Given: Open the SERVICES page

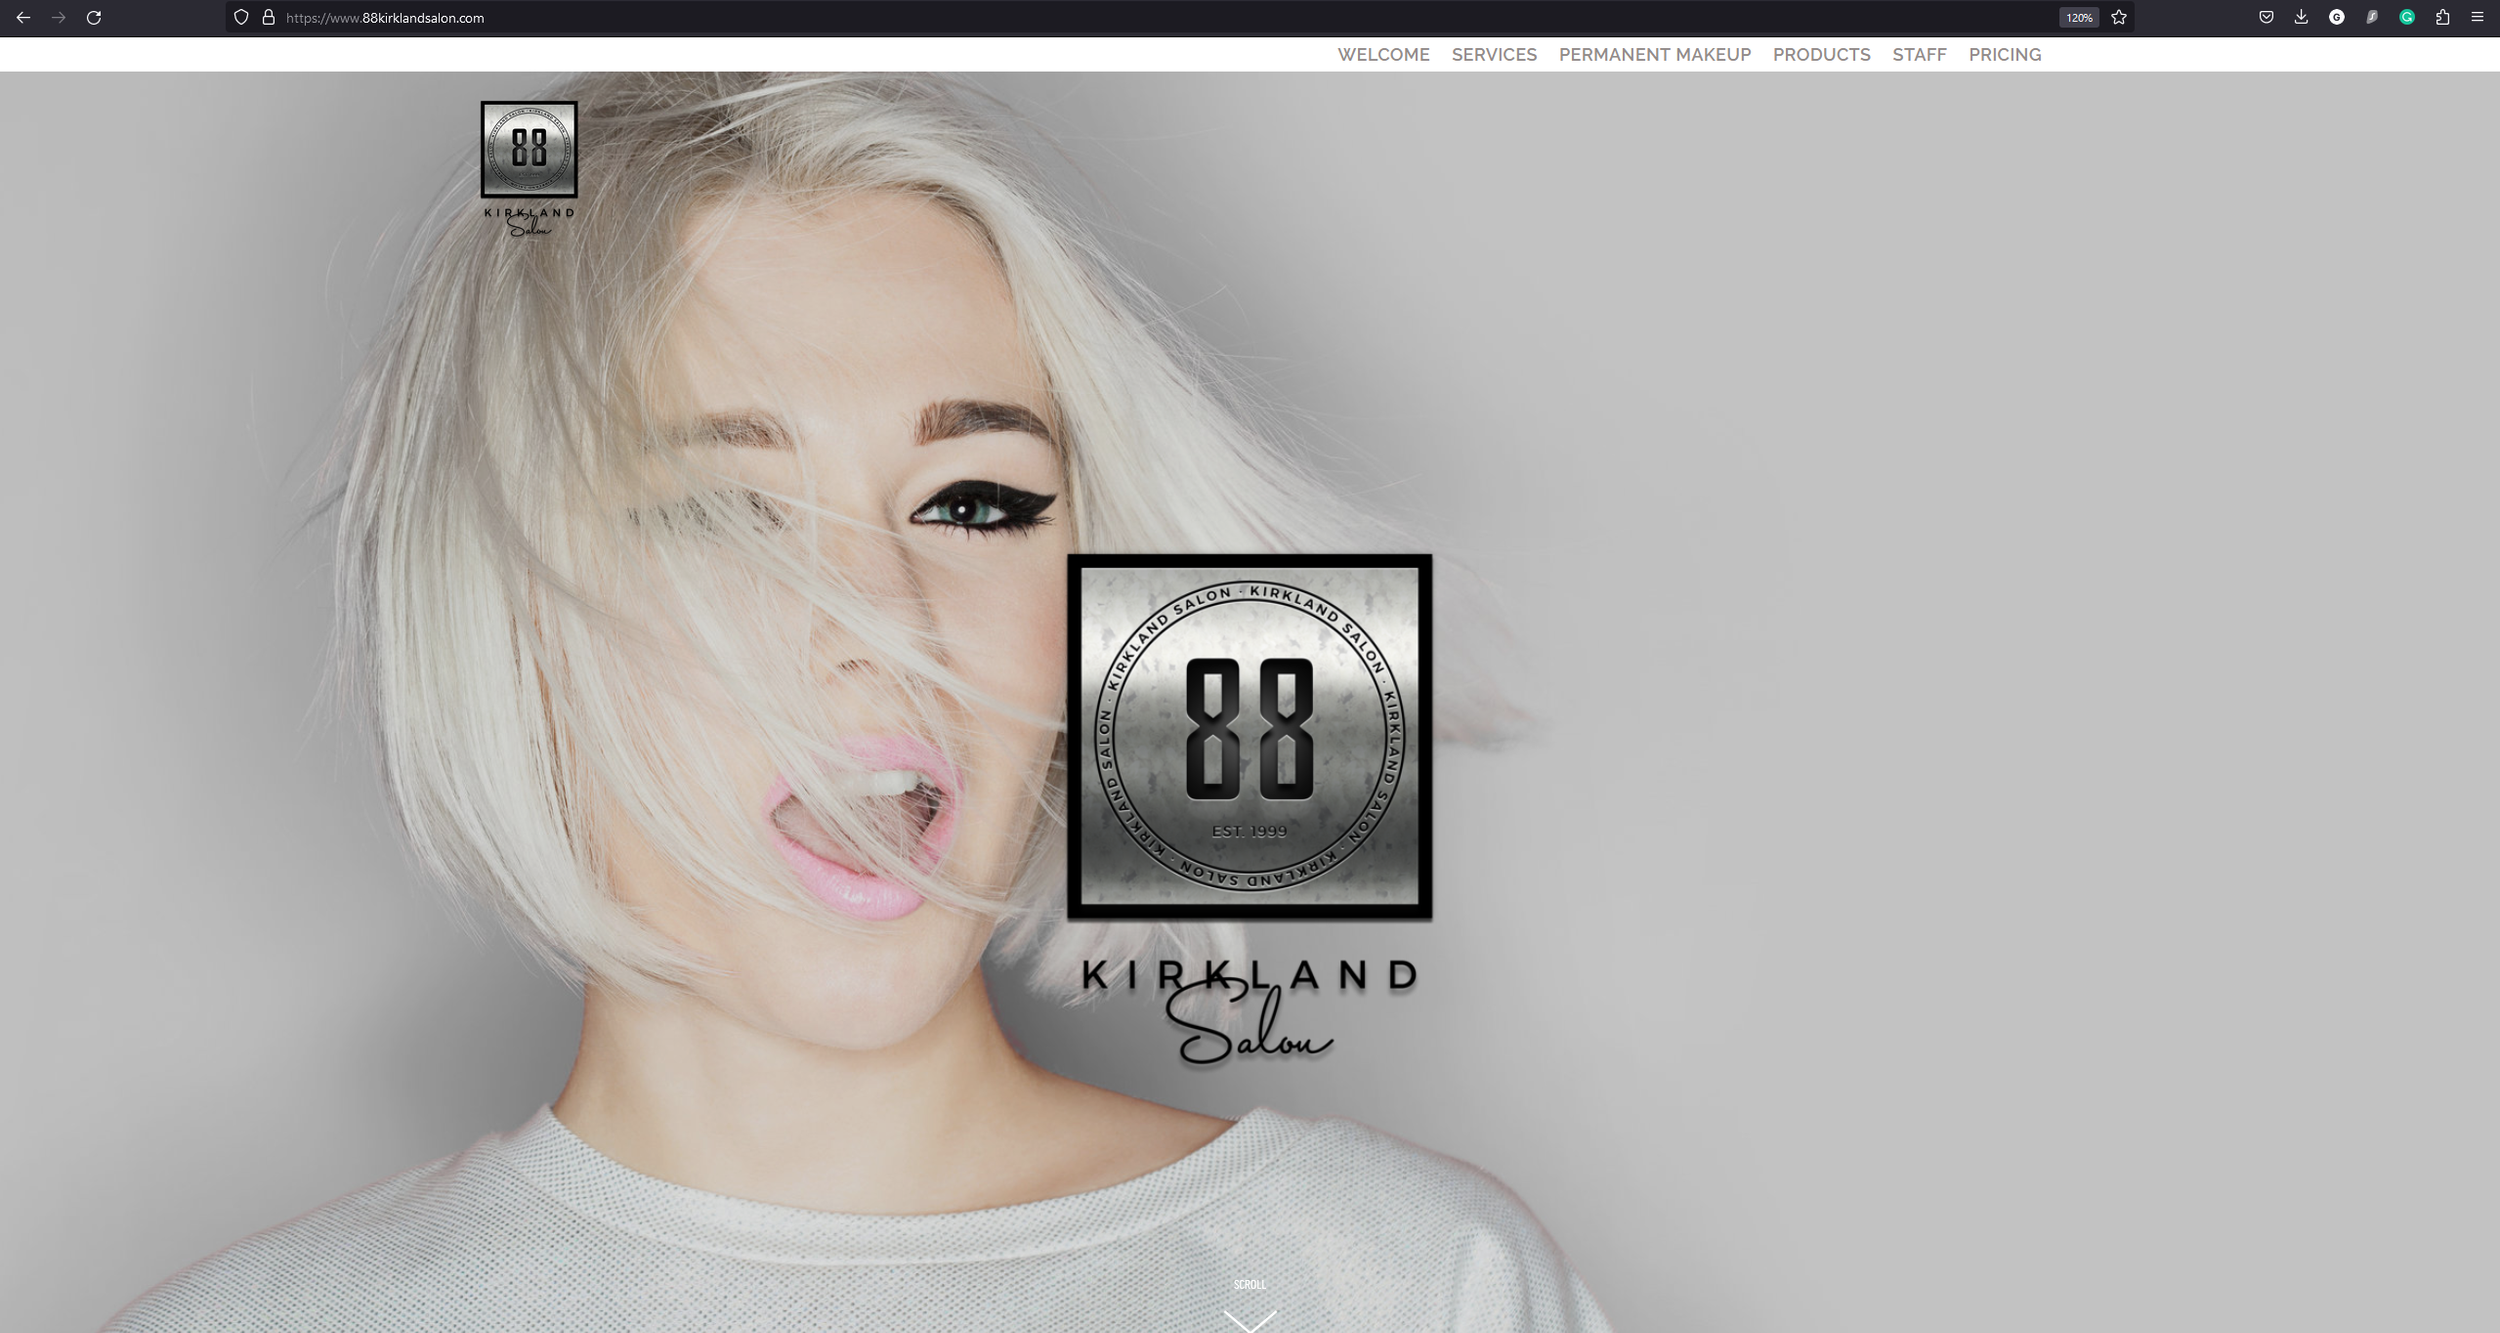Looking at the screenshot, I should pyautogui.click(x=1494, y=55).
